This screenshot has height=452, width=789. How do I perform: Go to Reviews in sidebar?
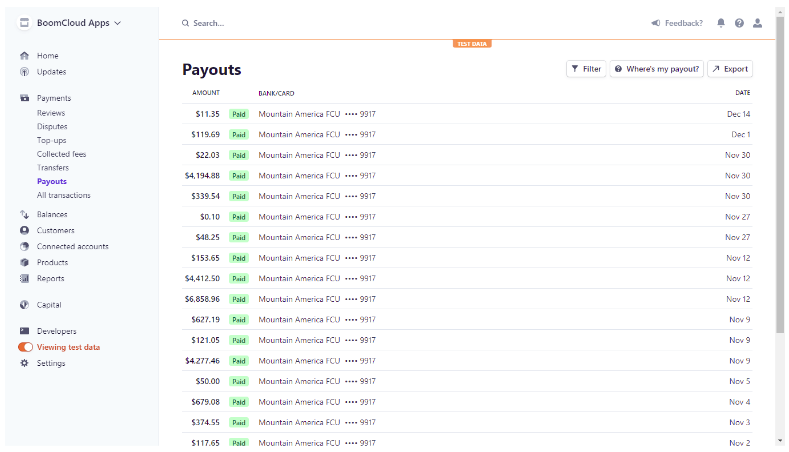coord(51,113)
